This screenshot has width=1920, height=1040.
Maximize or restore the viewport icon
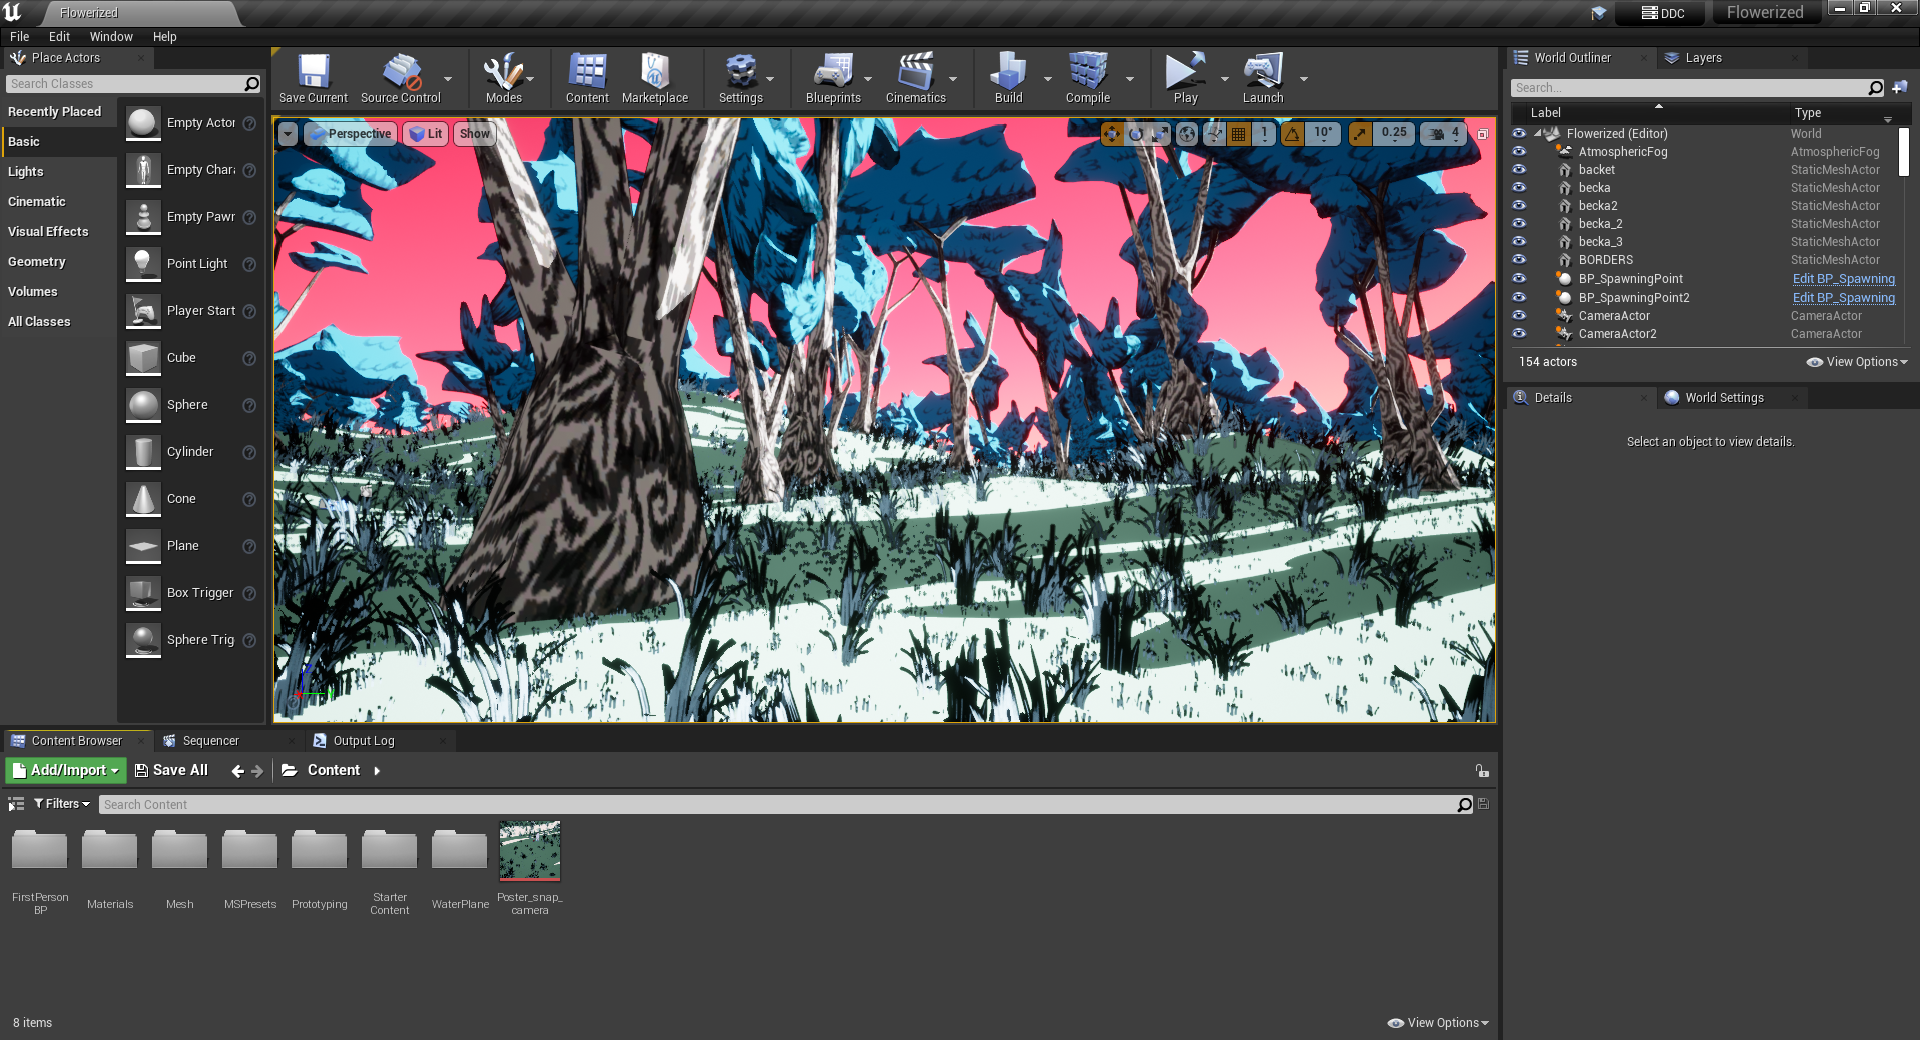tap(1483, 134)
